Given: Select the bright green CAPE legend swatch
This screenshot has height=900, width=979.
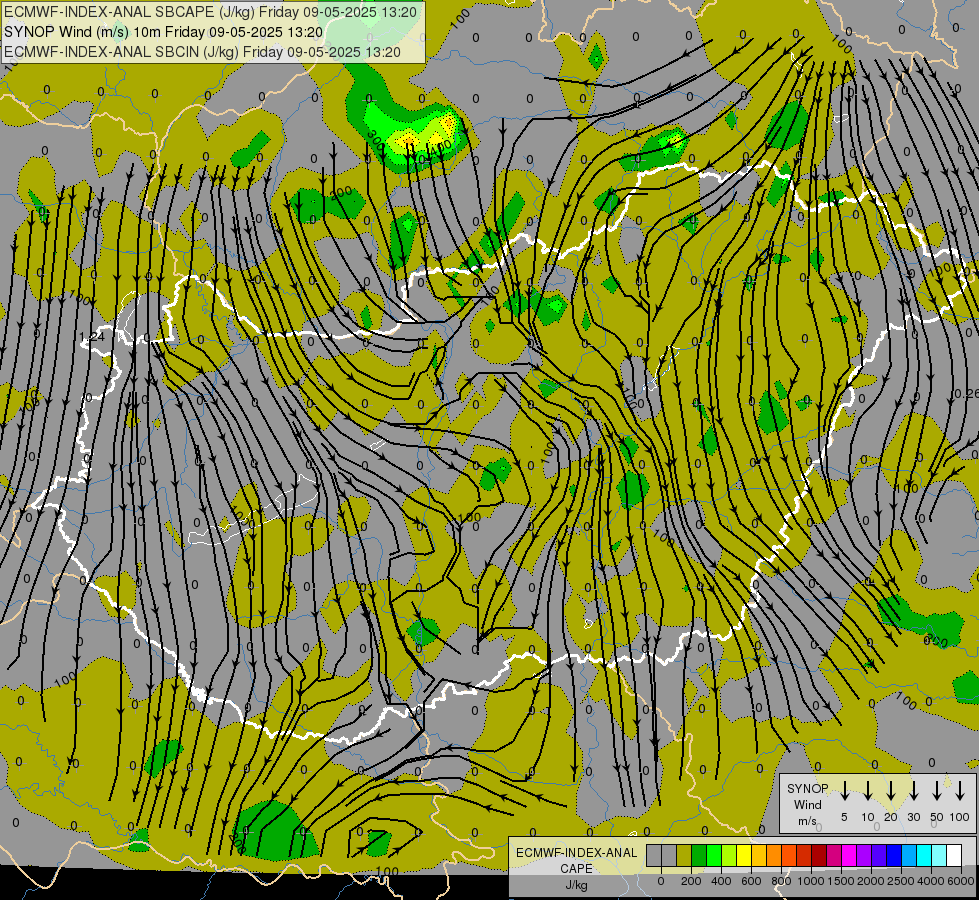Looking at the screenshot, I should tap(714, 856).
